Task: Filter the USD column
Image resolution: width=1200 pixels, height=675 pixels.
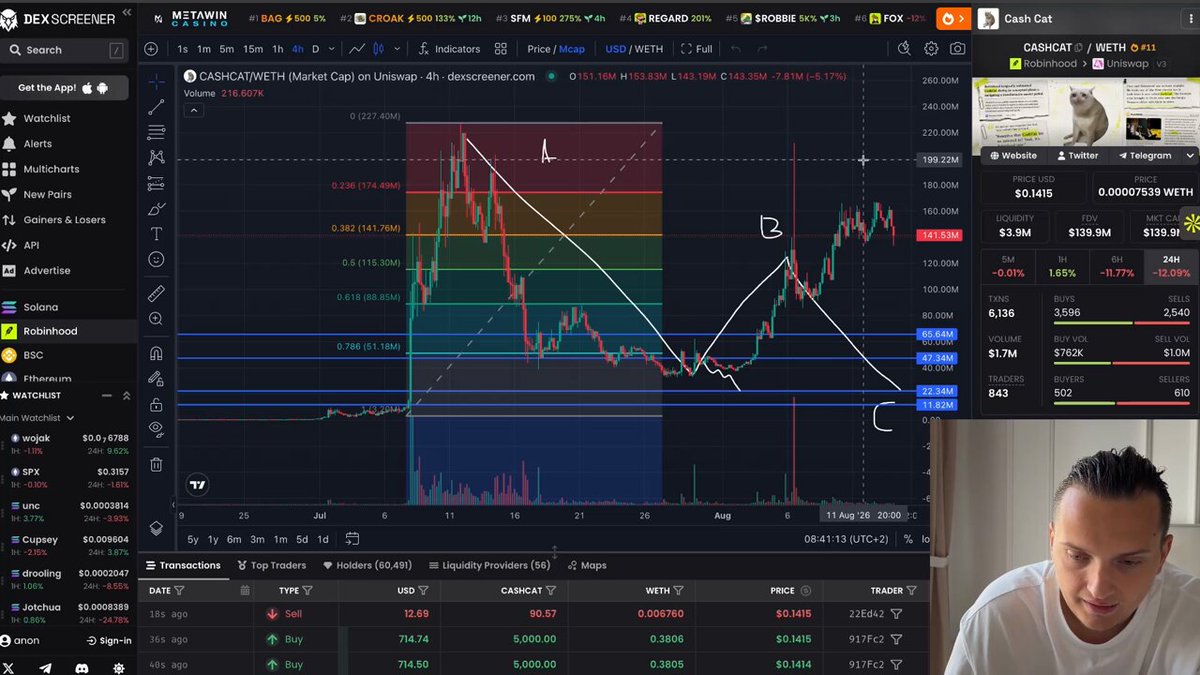Action: point(423,591)
